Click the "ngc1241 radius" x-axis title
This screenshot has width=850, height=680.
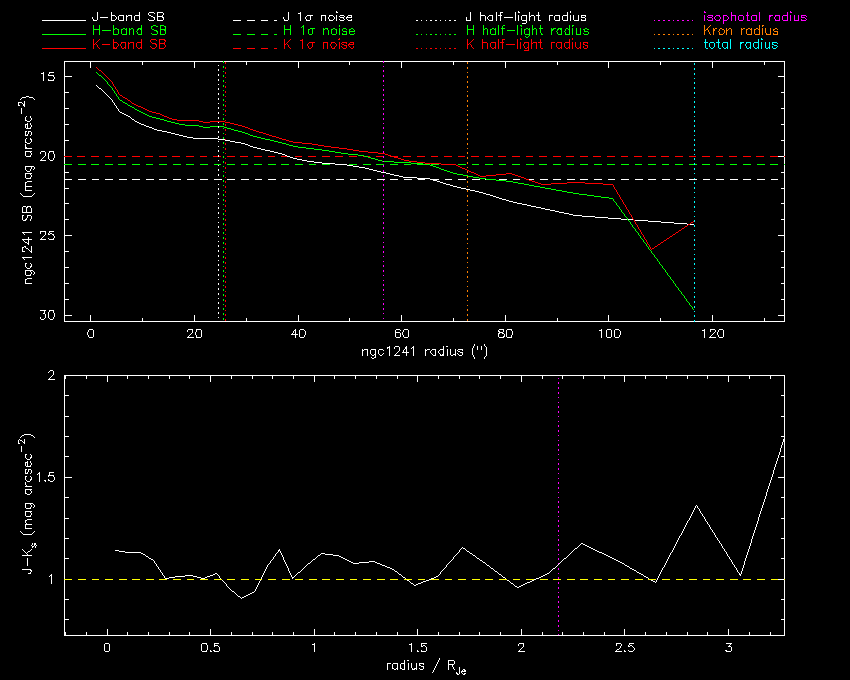click(423, 353)
